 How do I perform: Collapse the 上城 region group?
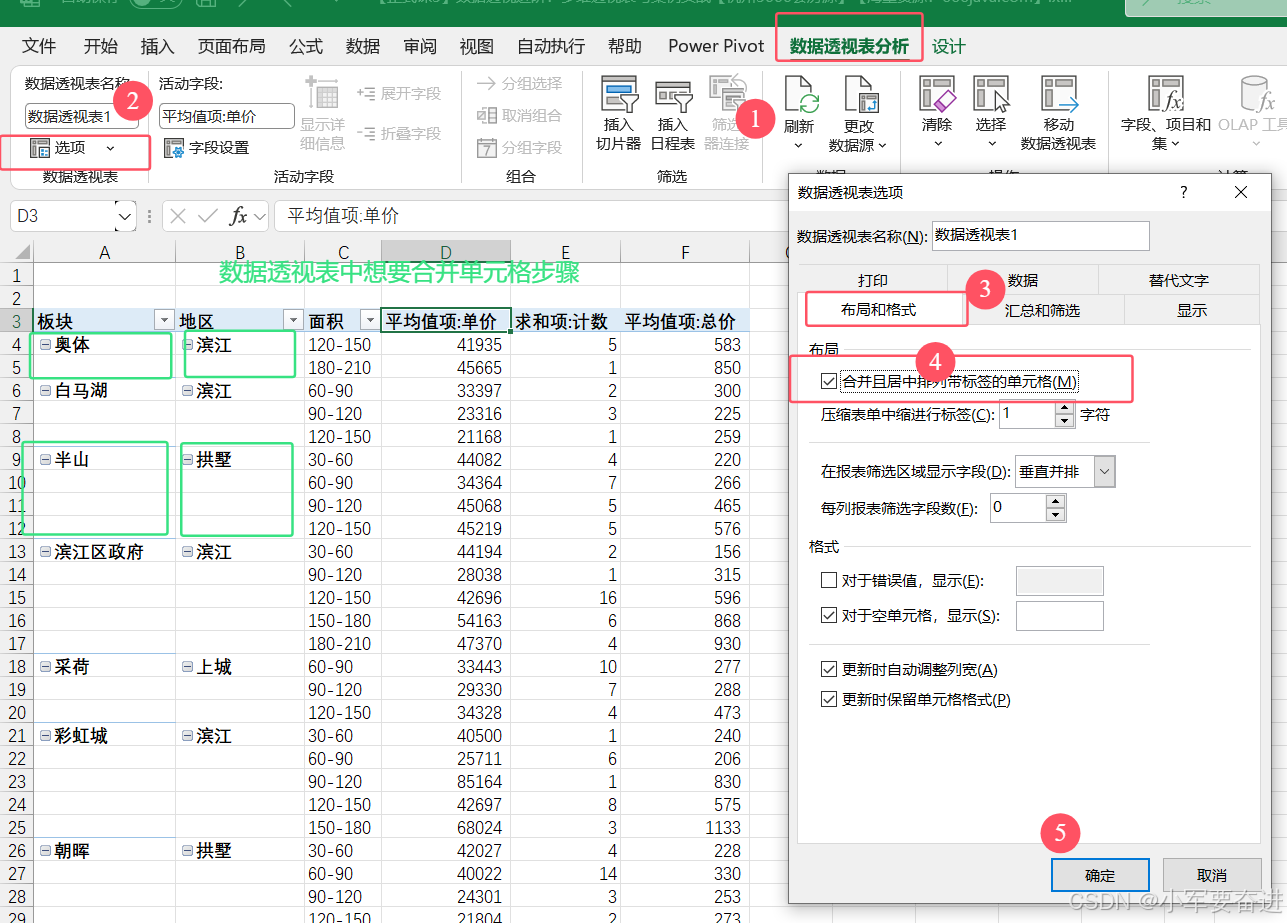(x=188, y=666)
